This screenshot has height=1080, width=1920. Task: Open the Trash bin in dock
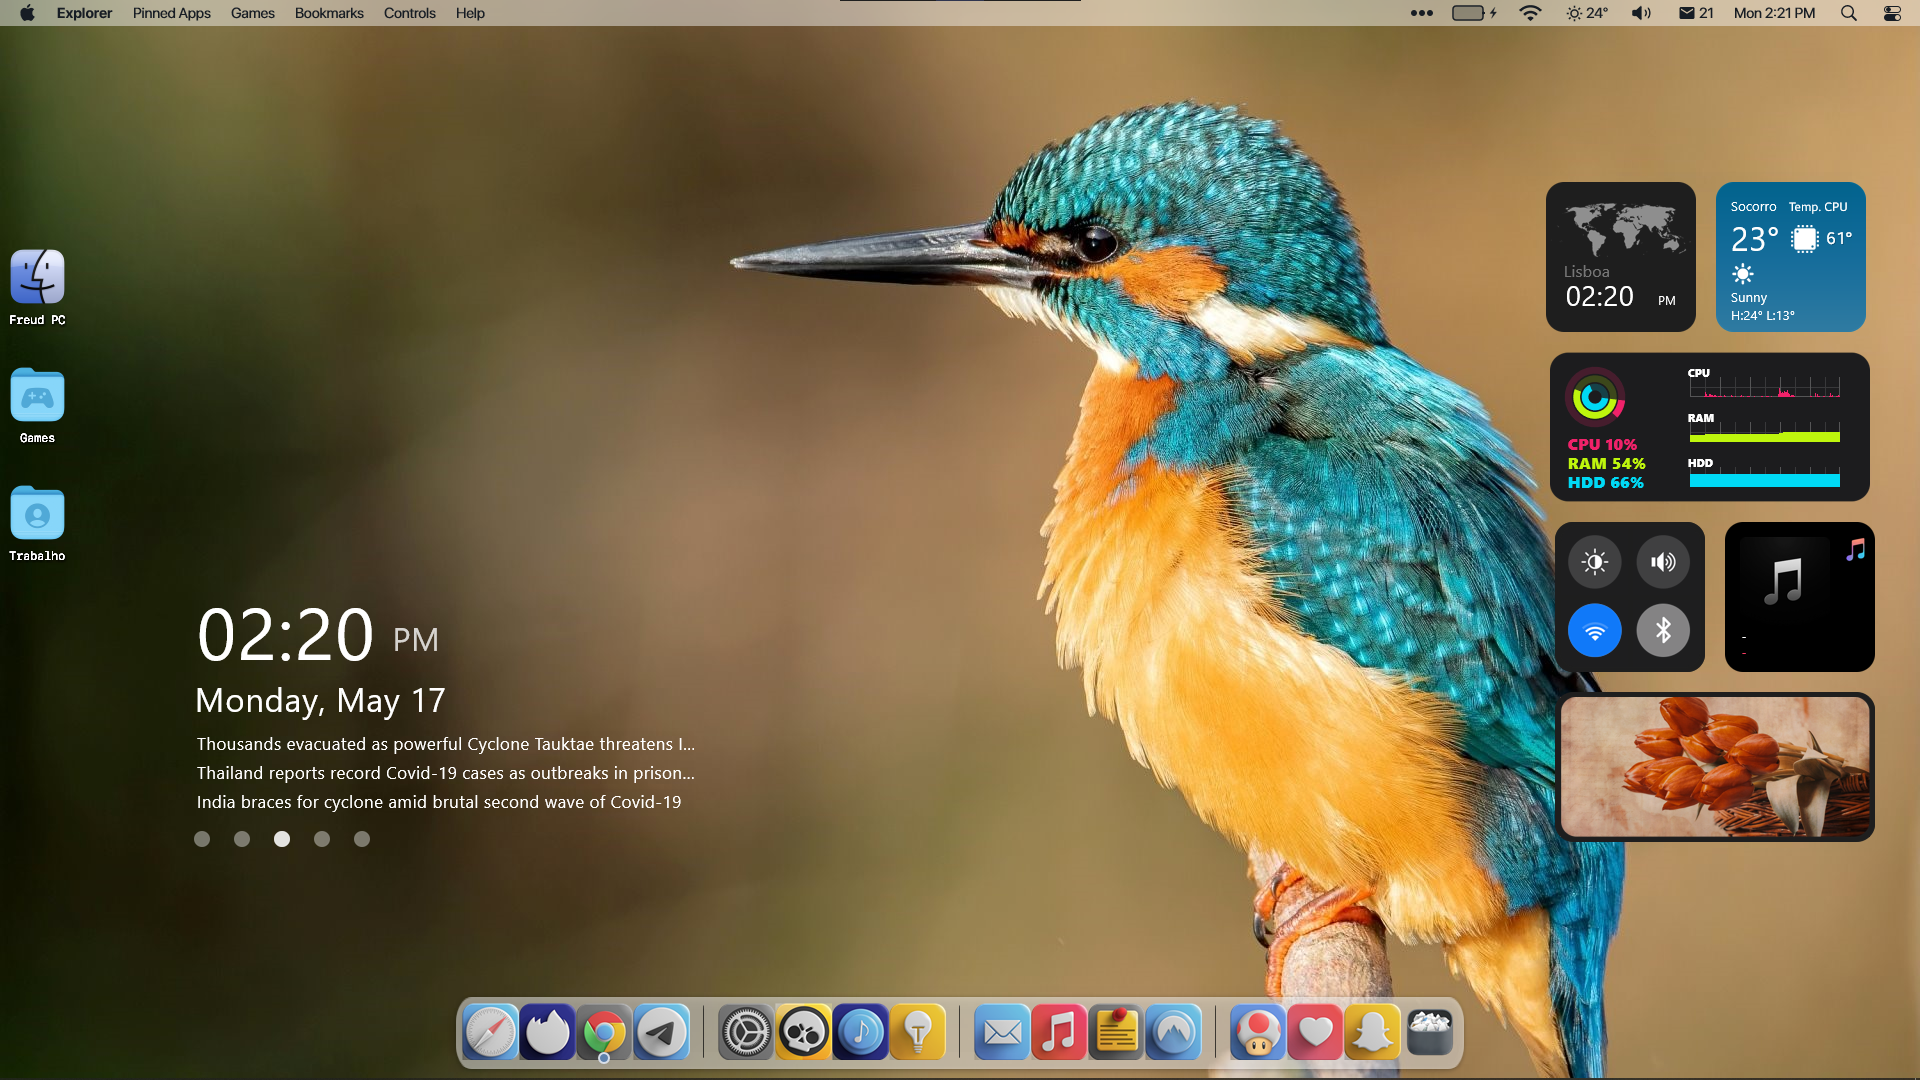tap(1430, 1032)
